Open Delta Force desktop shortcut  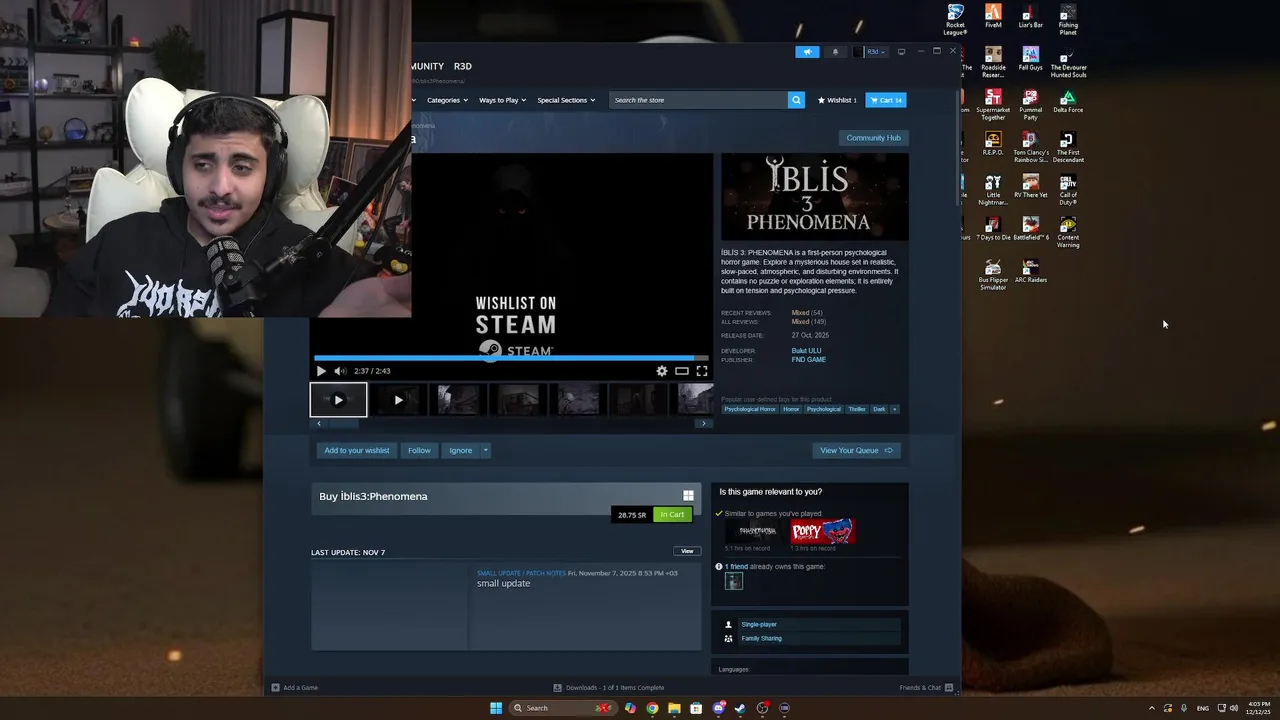1068,101
